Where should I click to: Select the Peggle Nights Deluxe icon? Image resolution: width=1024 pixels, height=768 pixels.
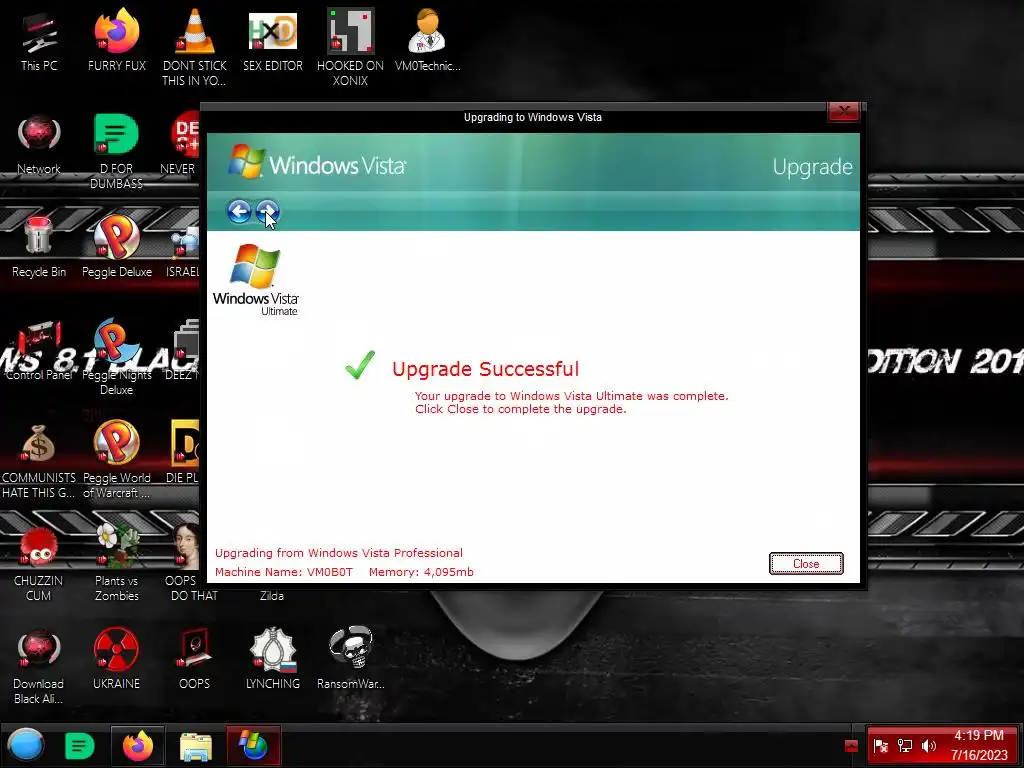pos(116,357)
